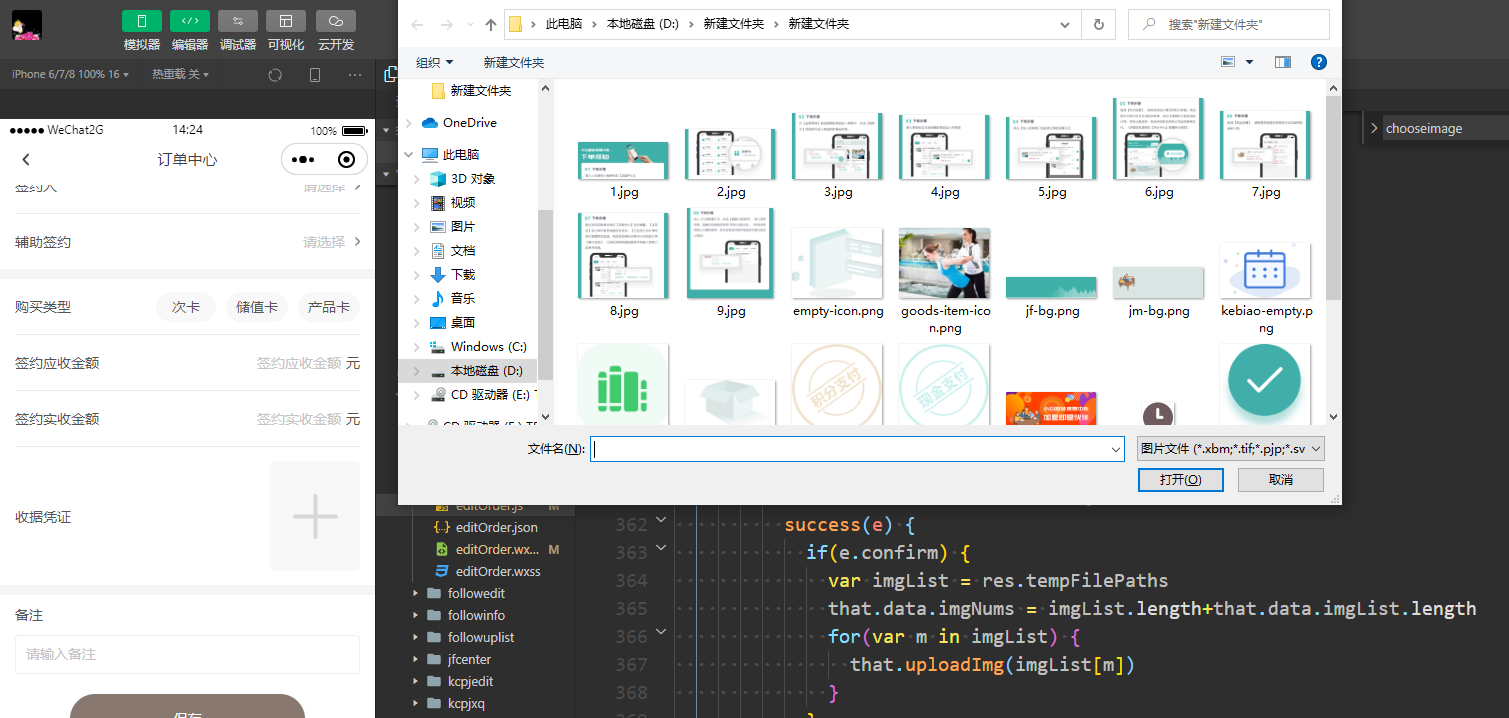Collapse code fold arrow at line 362

click(661, 522)
